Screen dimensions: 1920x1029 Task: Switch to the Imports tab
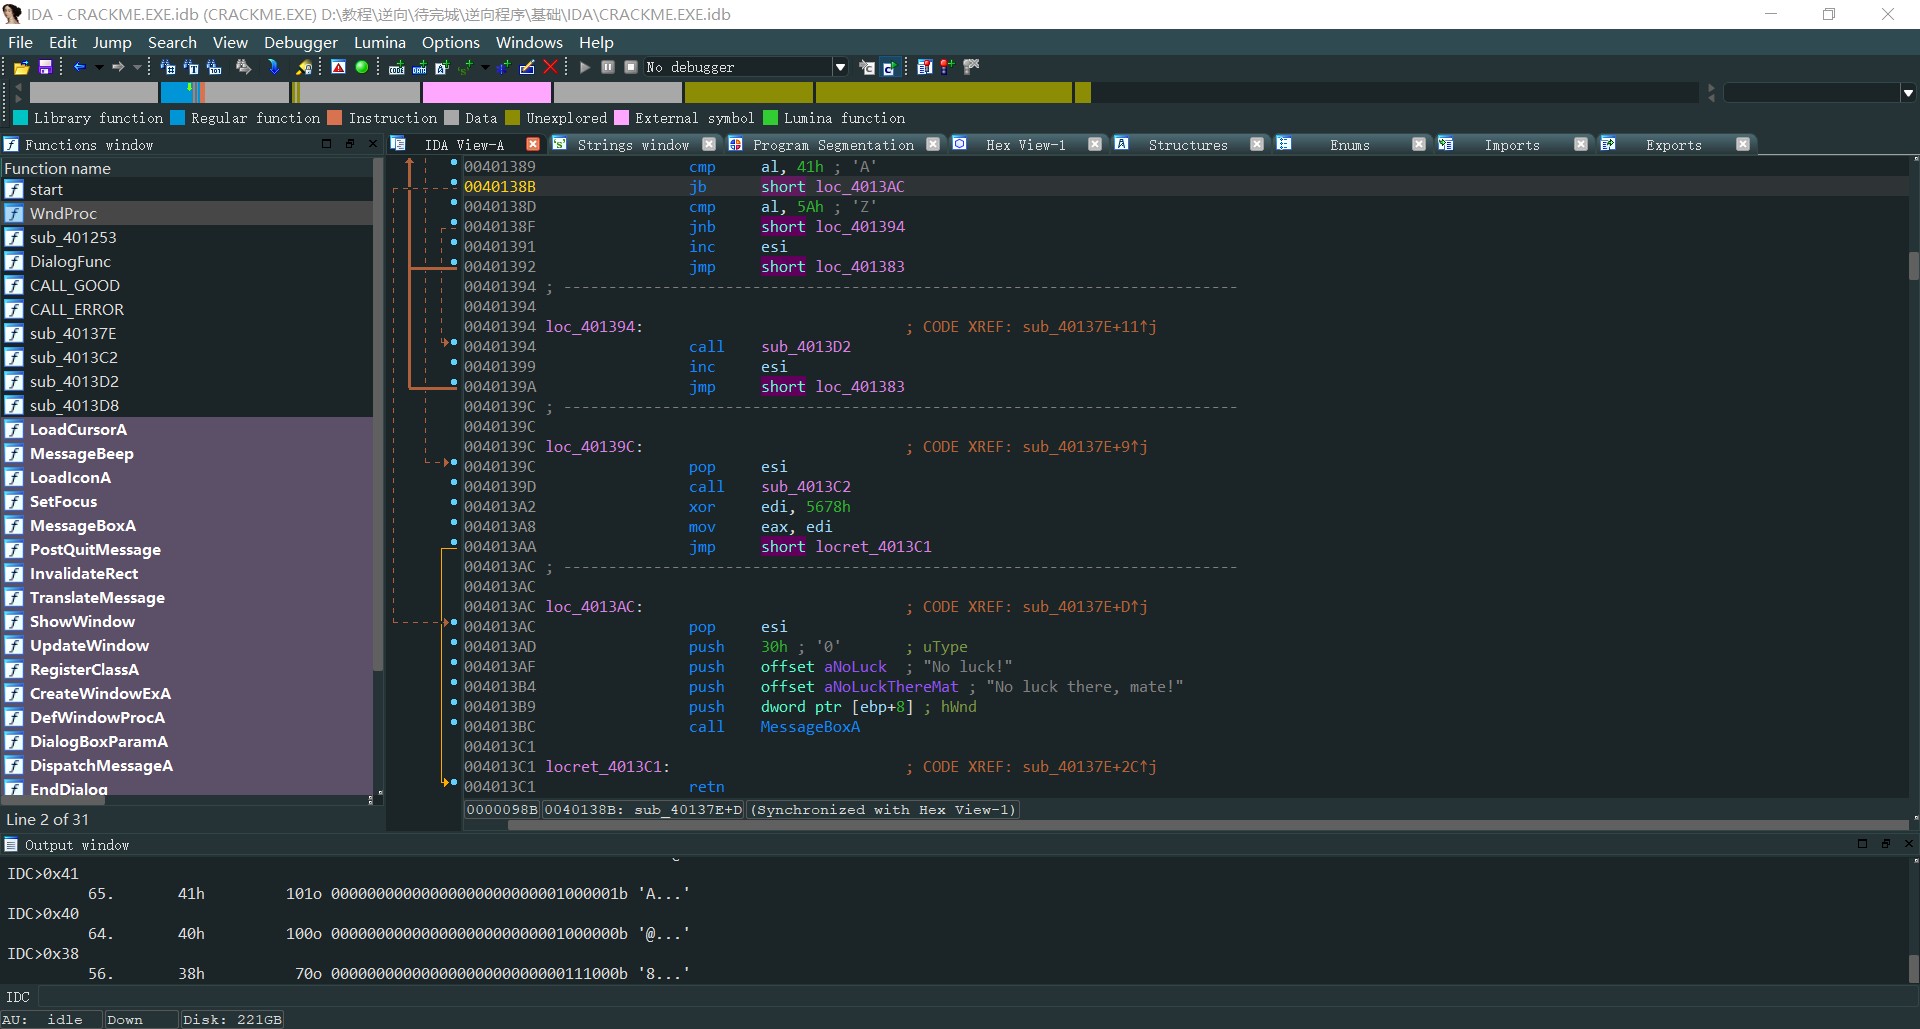1511,145
